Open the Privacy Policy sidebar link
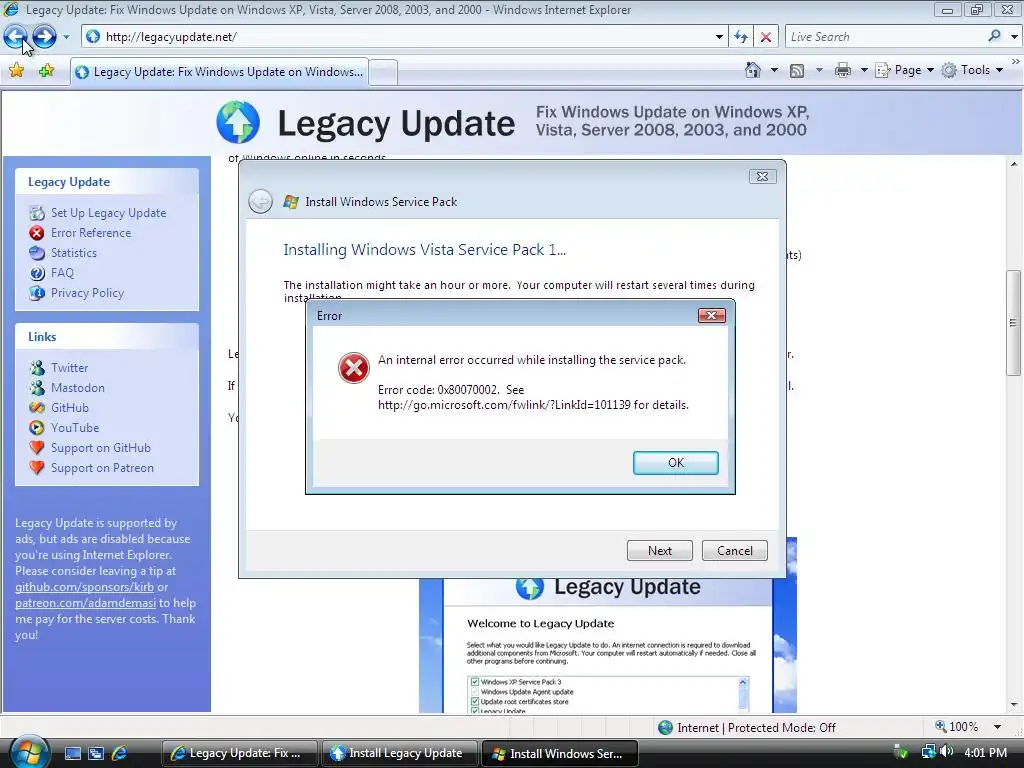1024x768 pixels. (88, 293)
